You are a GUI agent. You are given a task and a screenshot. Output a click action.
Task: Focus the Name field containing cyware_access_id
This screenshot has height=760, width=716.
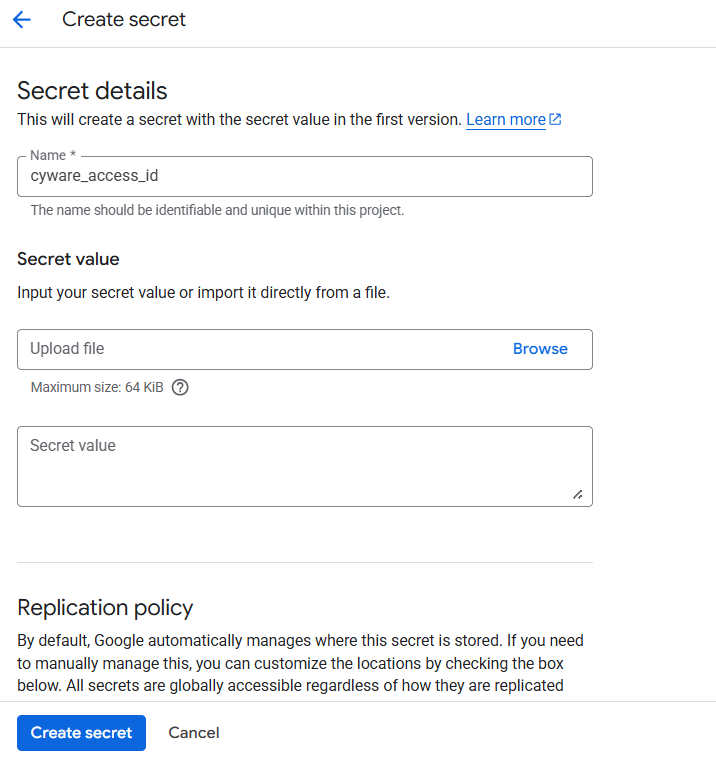[x=304, y=176]
